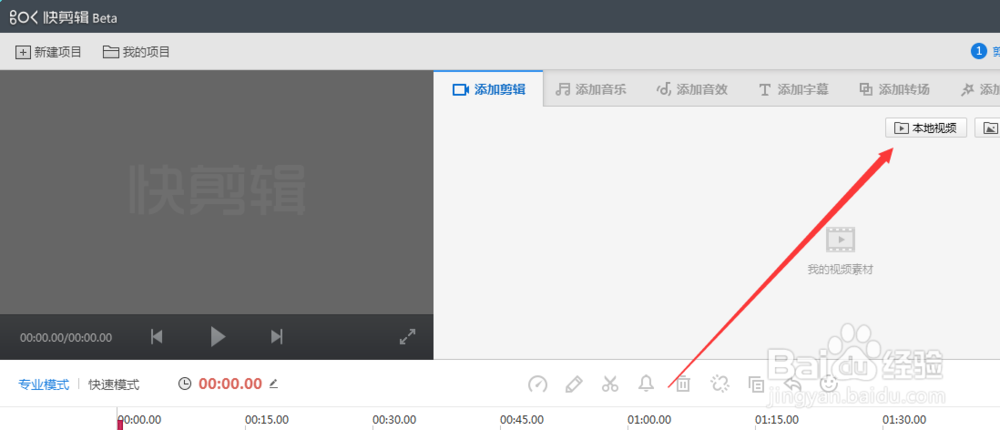Click the 01:00.00 mark on ruler

pos(649,419)
